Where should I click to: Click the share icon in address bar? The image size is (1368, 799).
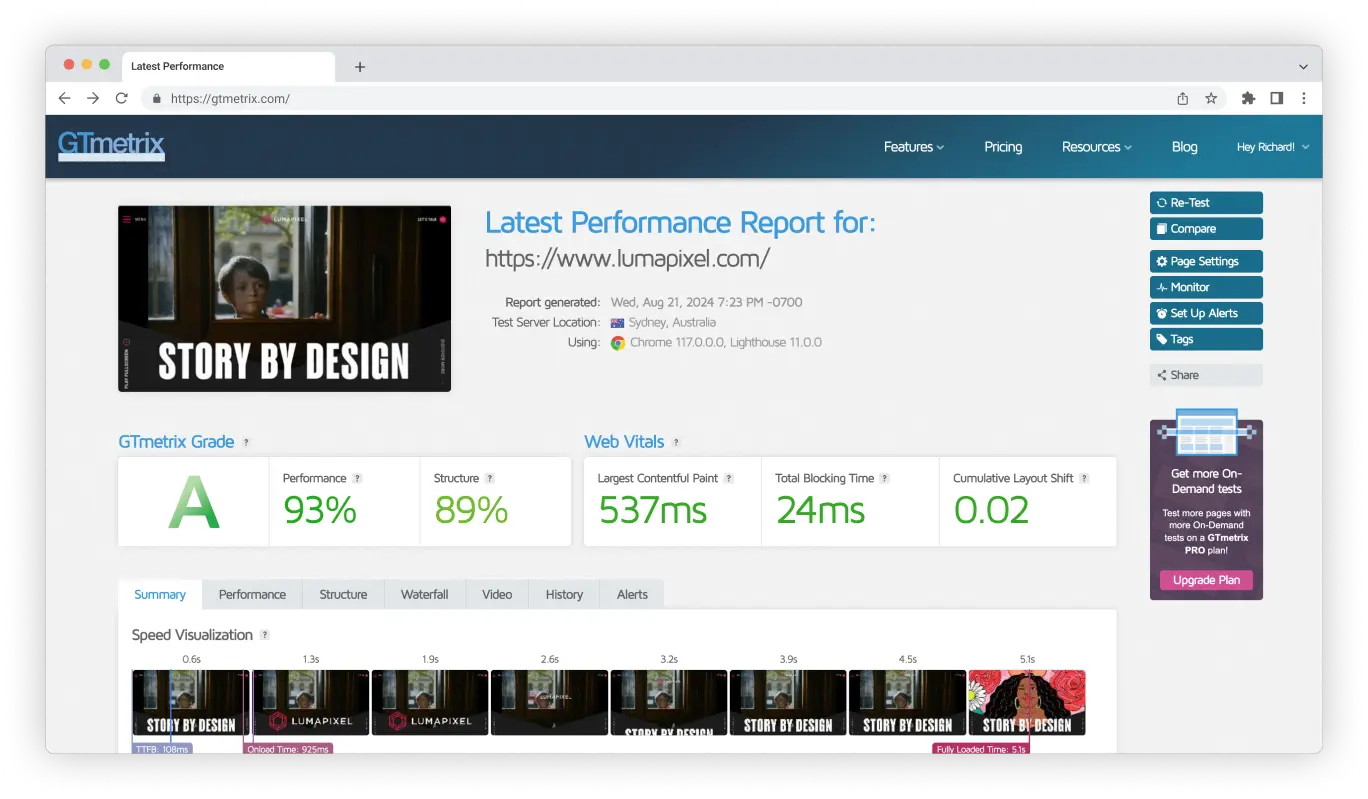pyautogui.click(x=1183, y=98)
